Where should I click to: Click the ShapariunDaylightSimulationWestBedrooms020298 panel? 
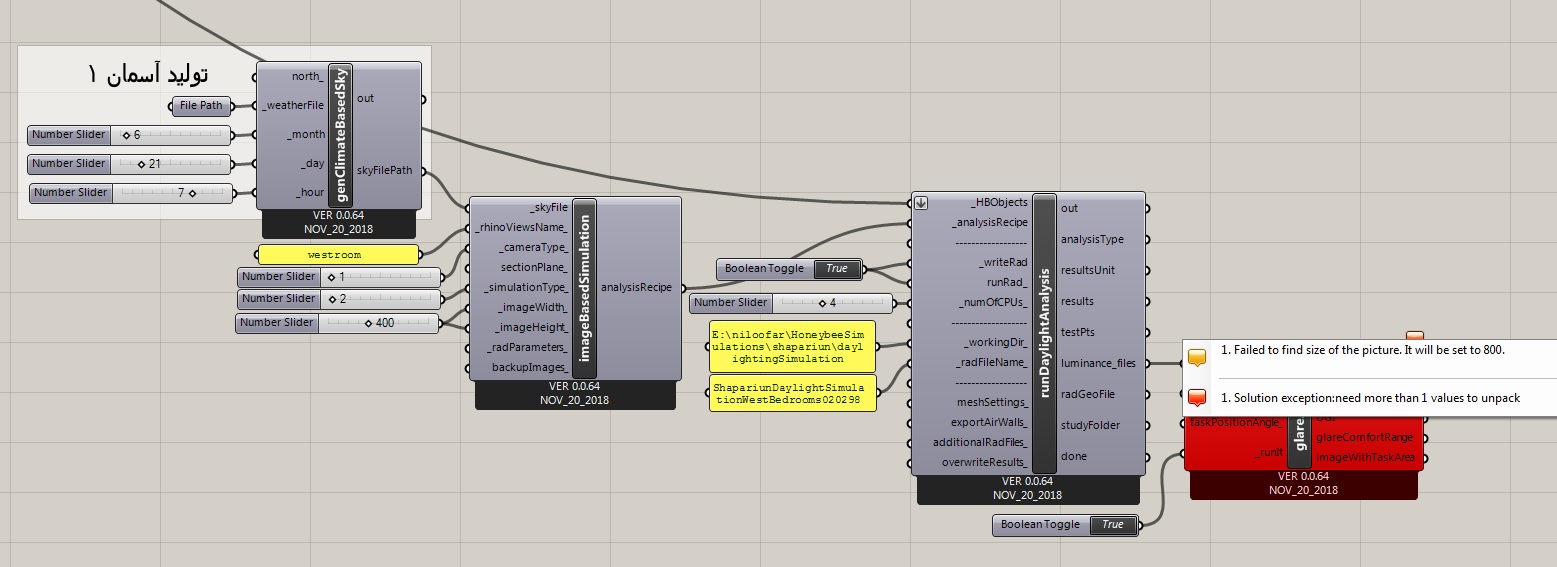click(792, 393)
